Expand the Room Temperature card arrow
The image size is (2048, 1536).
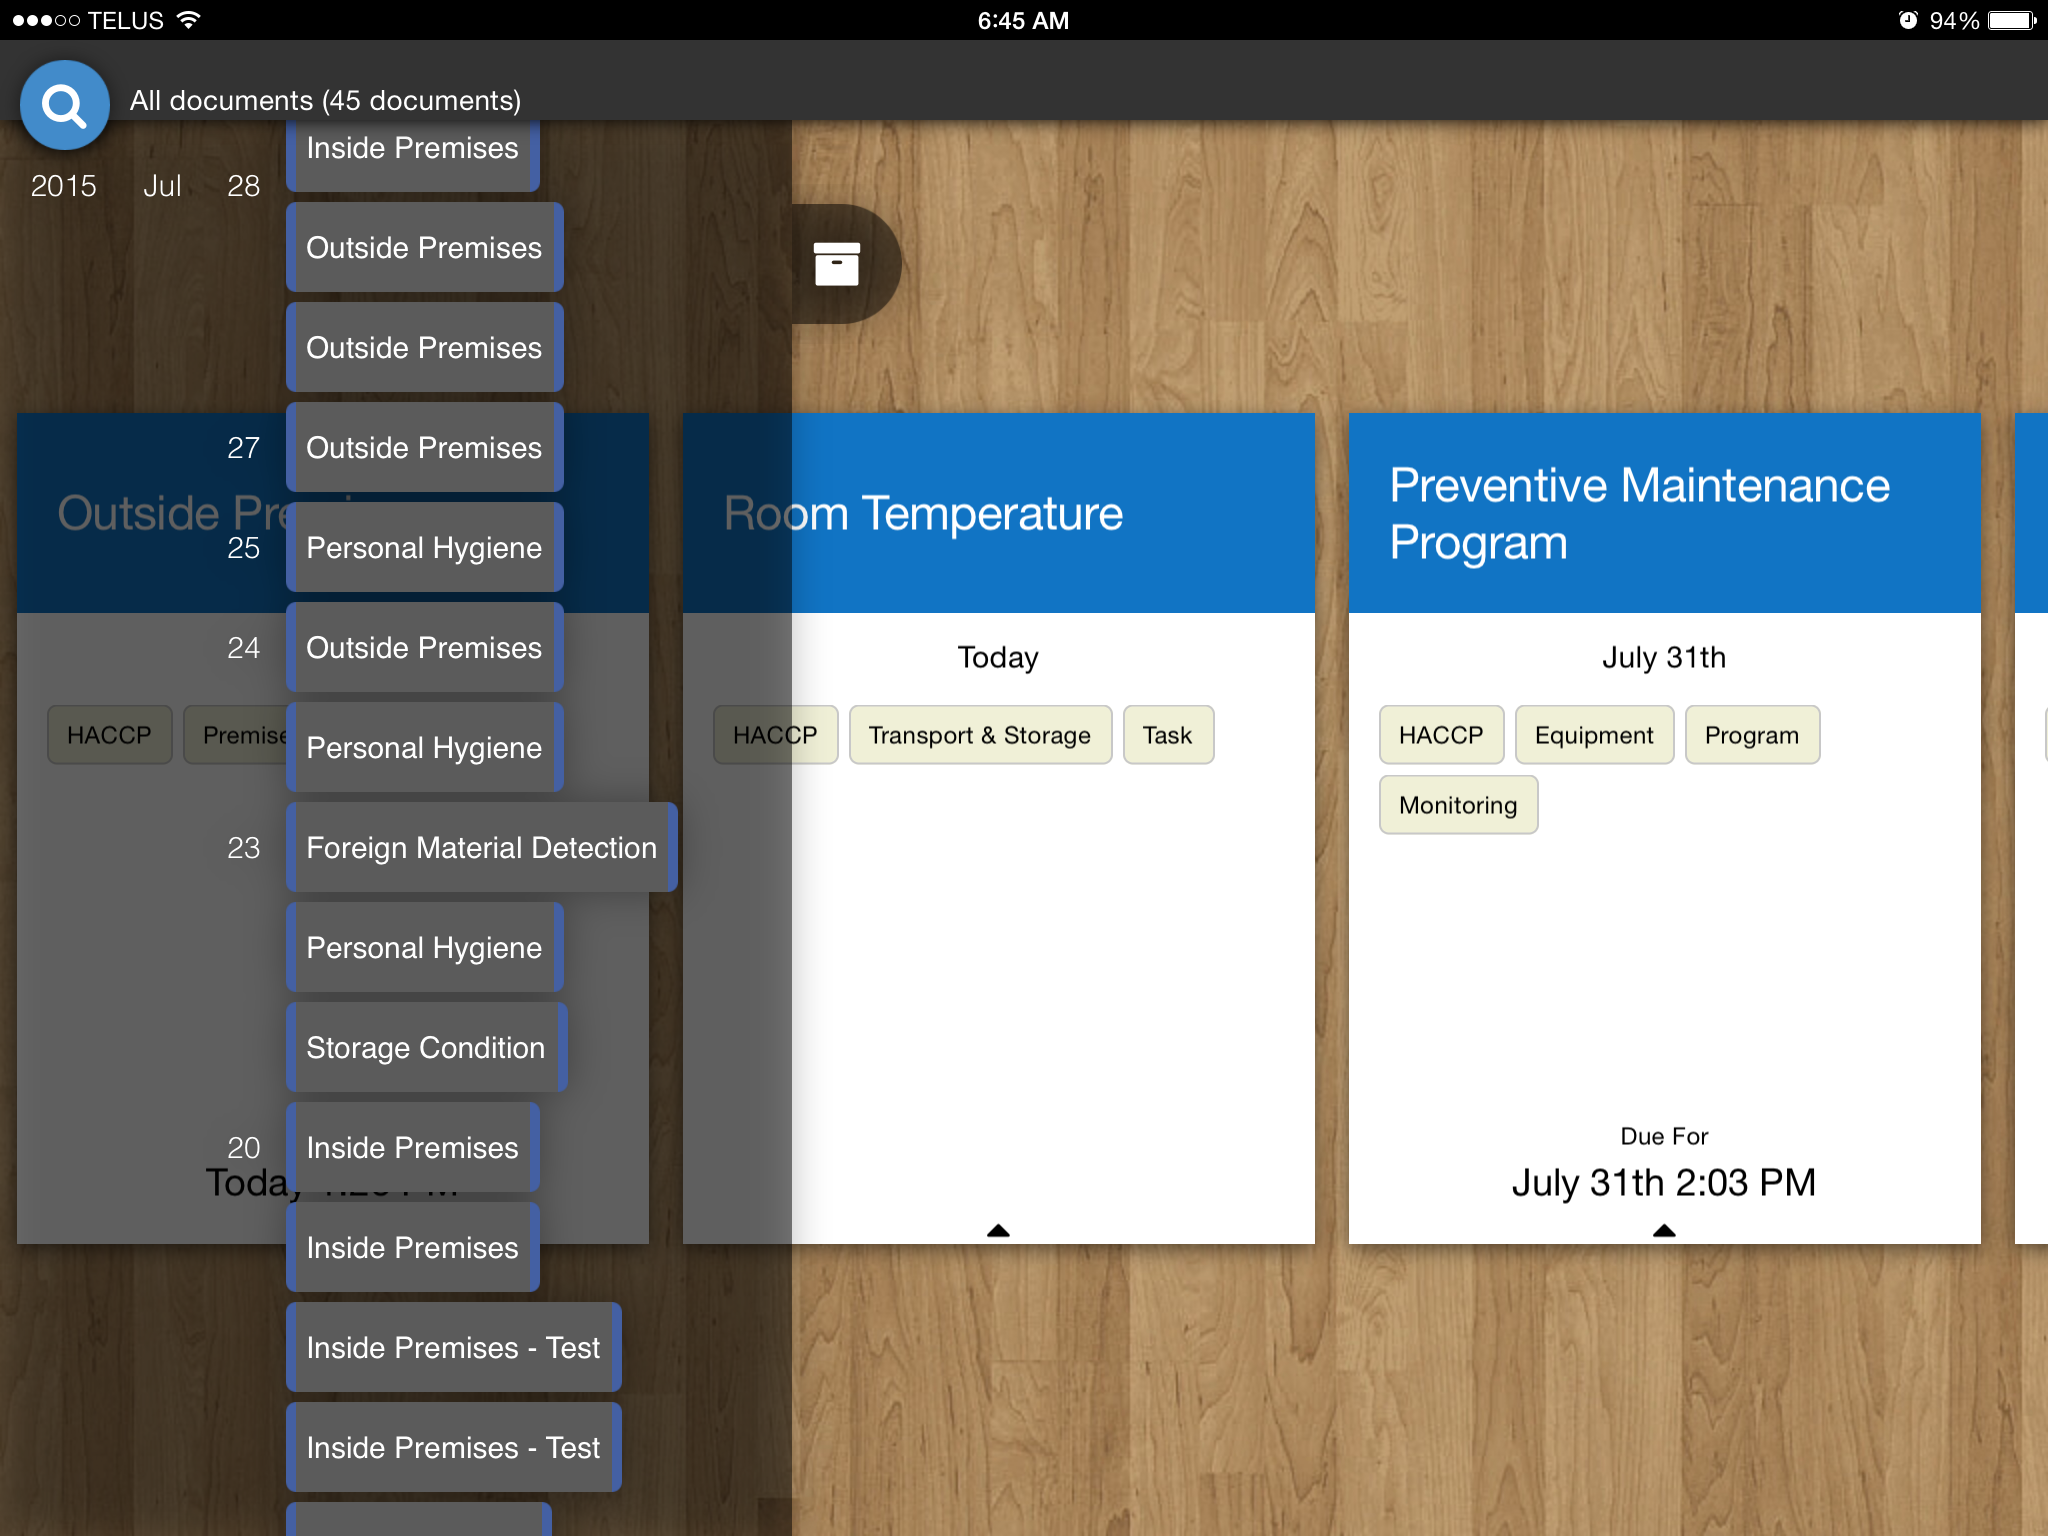pos(998,1230)
